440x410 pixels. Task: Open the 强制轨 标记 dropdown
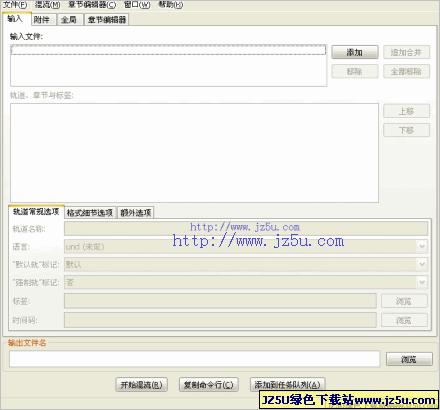(246, 283)
